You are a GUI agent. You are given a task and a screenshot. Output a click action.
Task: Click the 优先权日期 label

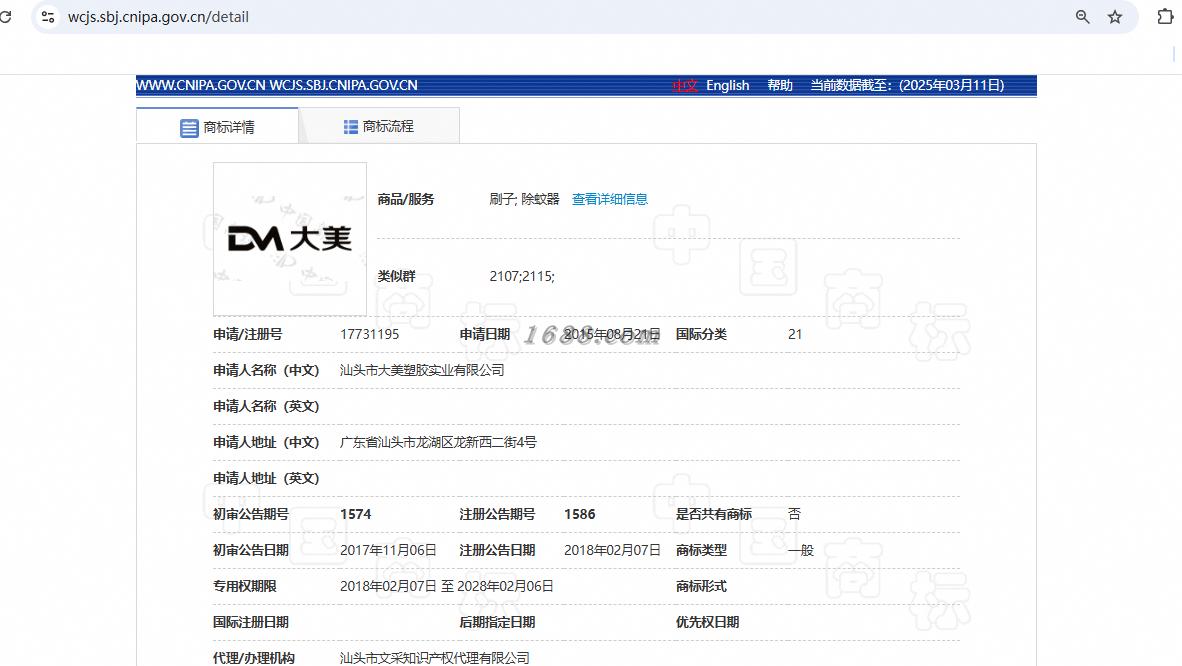707,622
